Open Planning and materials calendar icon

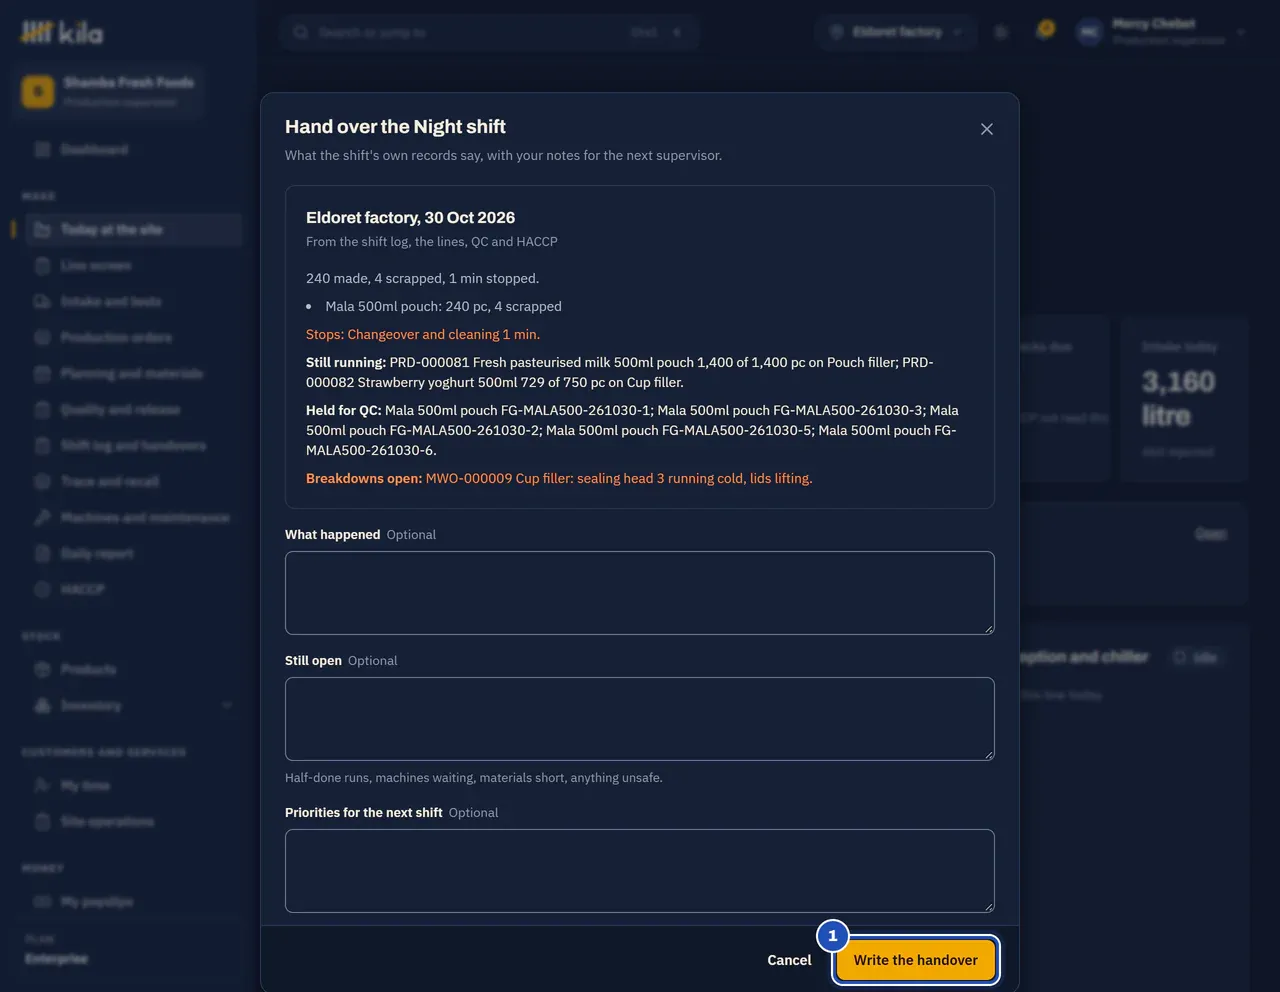[x=42, y=374]
